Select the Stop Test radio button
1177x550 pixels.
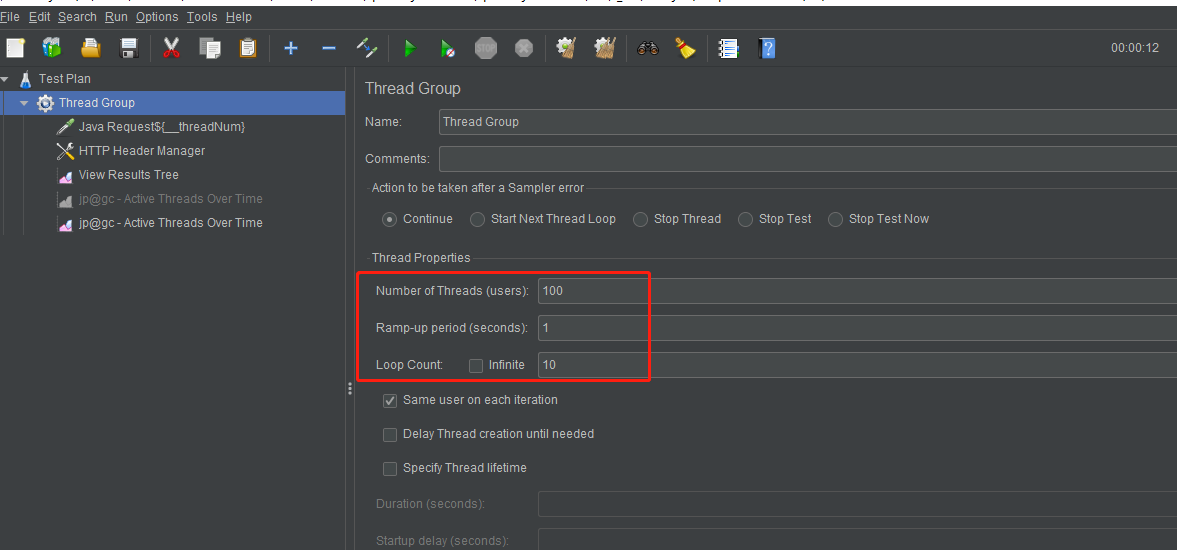click(745, 219)
